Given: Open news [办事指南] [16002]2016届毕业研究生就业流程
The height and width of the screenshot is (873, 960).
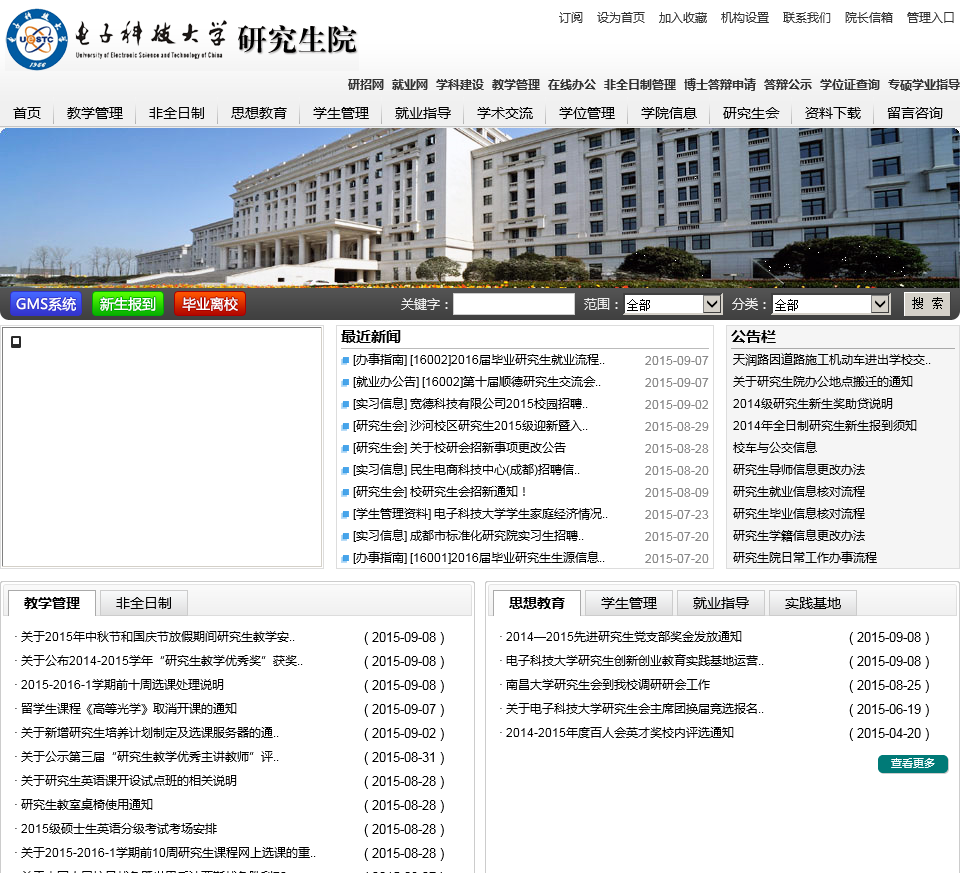Looking at the screenshot, I should coord(479,360).
